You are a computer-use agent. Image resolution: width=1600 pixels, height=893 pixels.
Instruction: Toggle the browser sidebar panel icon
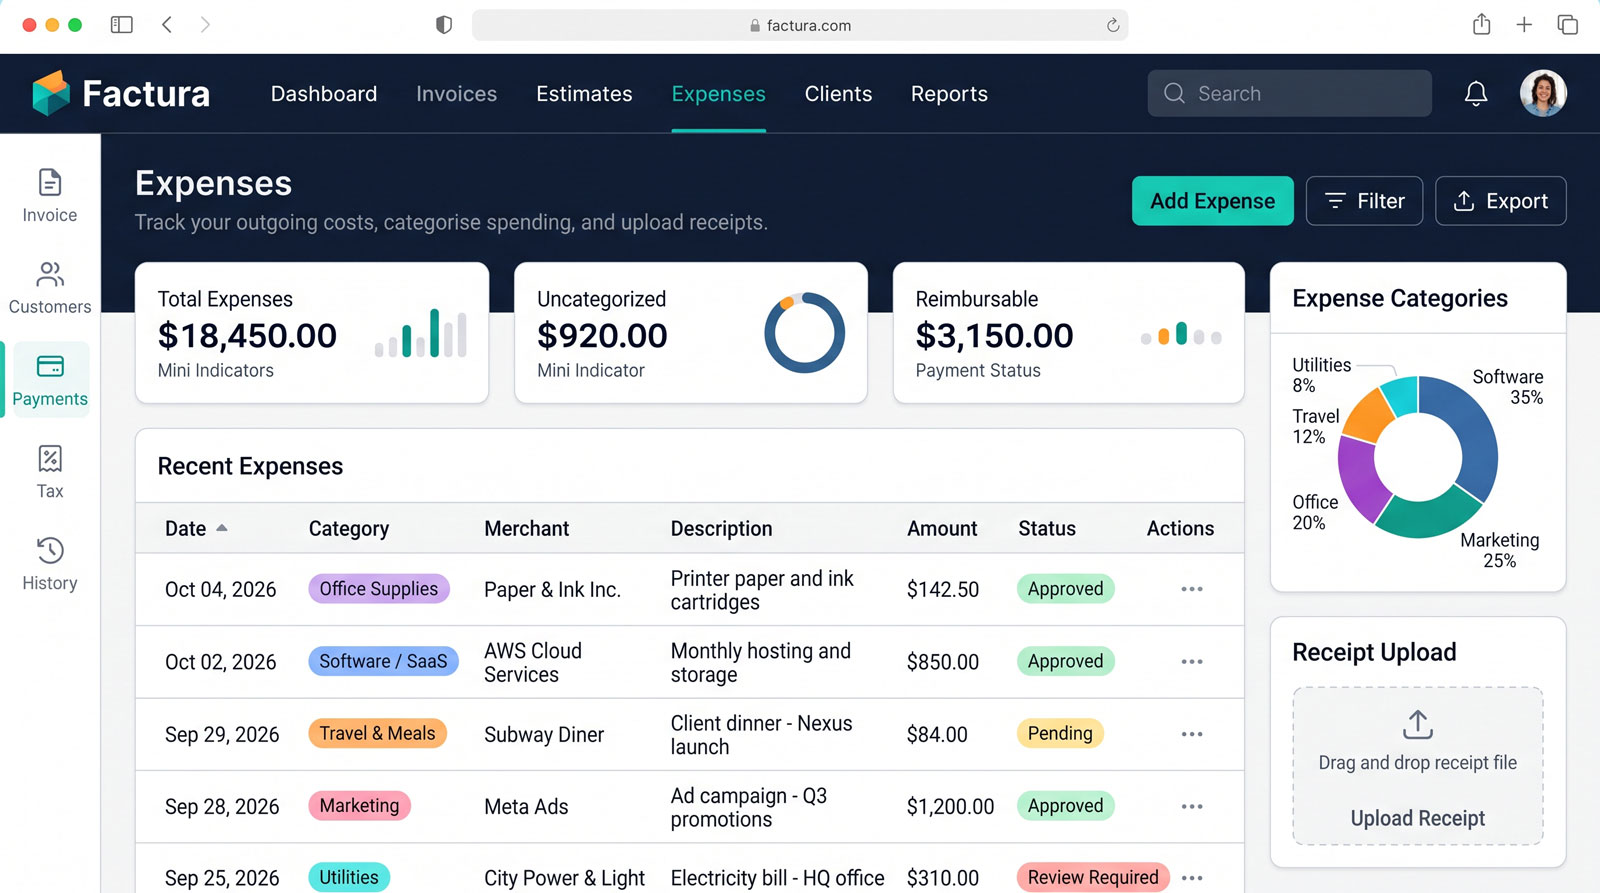(x=122, y=25)
